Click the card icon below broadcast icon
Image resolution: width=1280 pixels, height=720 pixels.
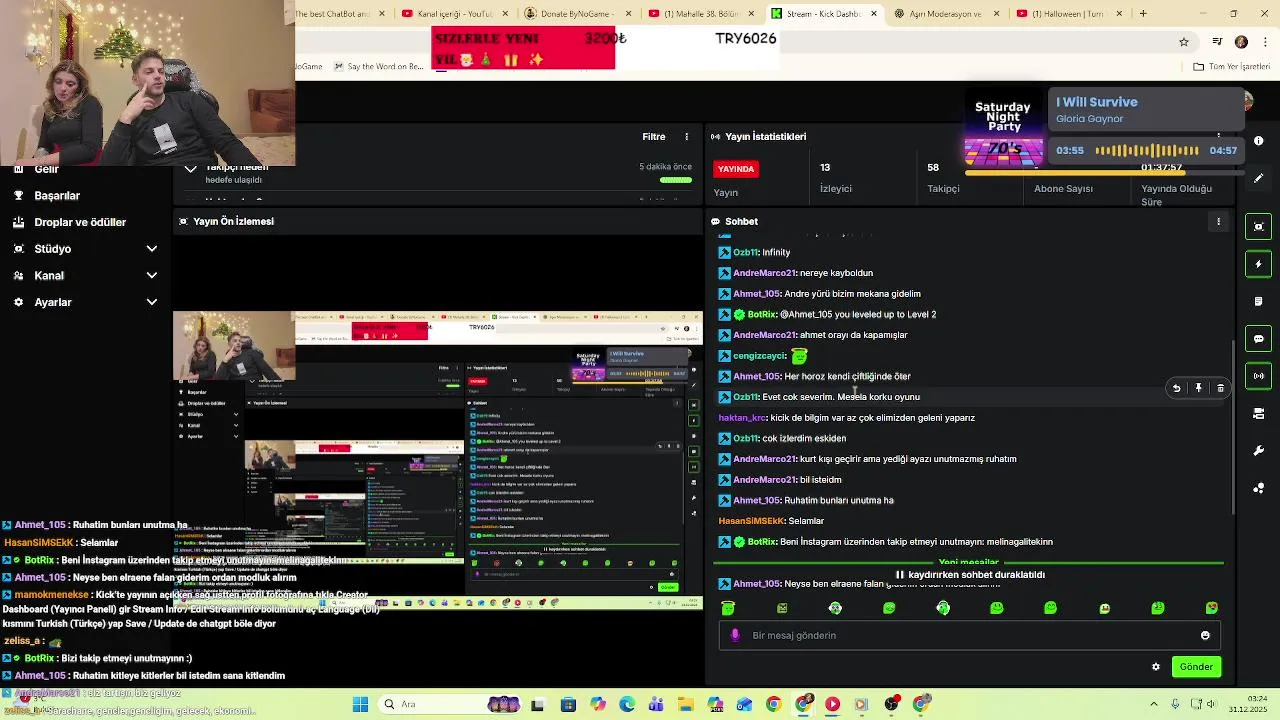(1258, 413)
